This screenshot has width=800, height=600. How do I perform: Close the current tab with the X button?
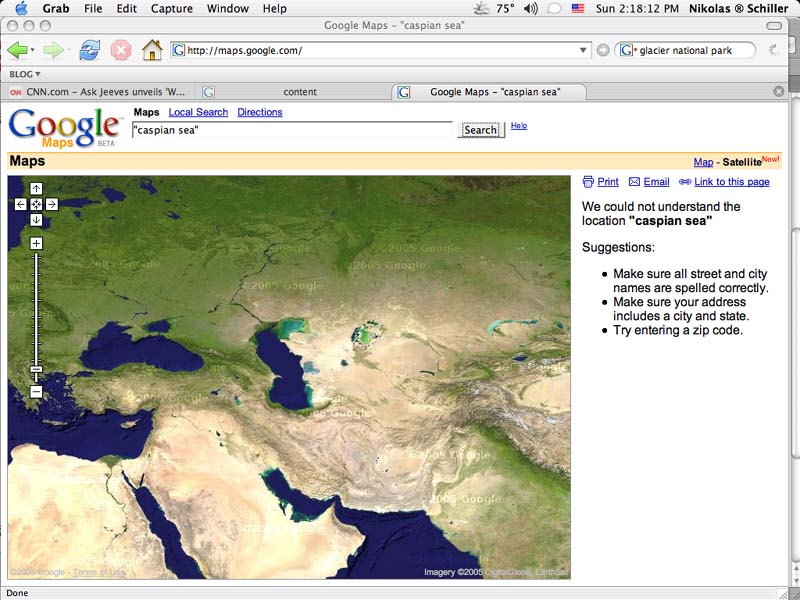779,91
